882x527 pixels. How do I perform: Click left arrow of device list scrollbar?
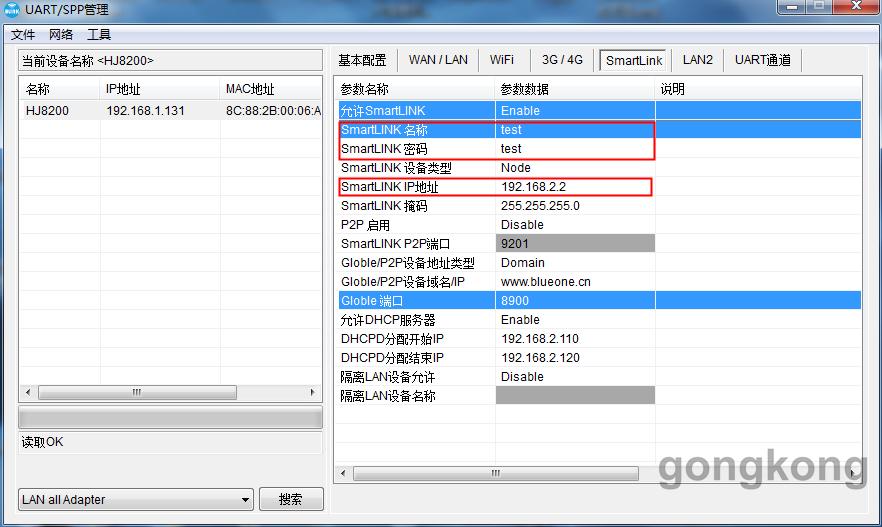coord(28,392)
